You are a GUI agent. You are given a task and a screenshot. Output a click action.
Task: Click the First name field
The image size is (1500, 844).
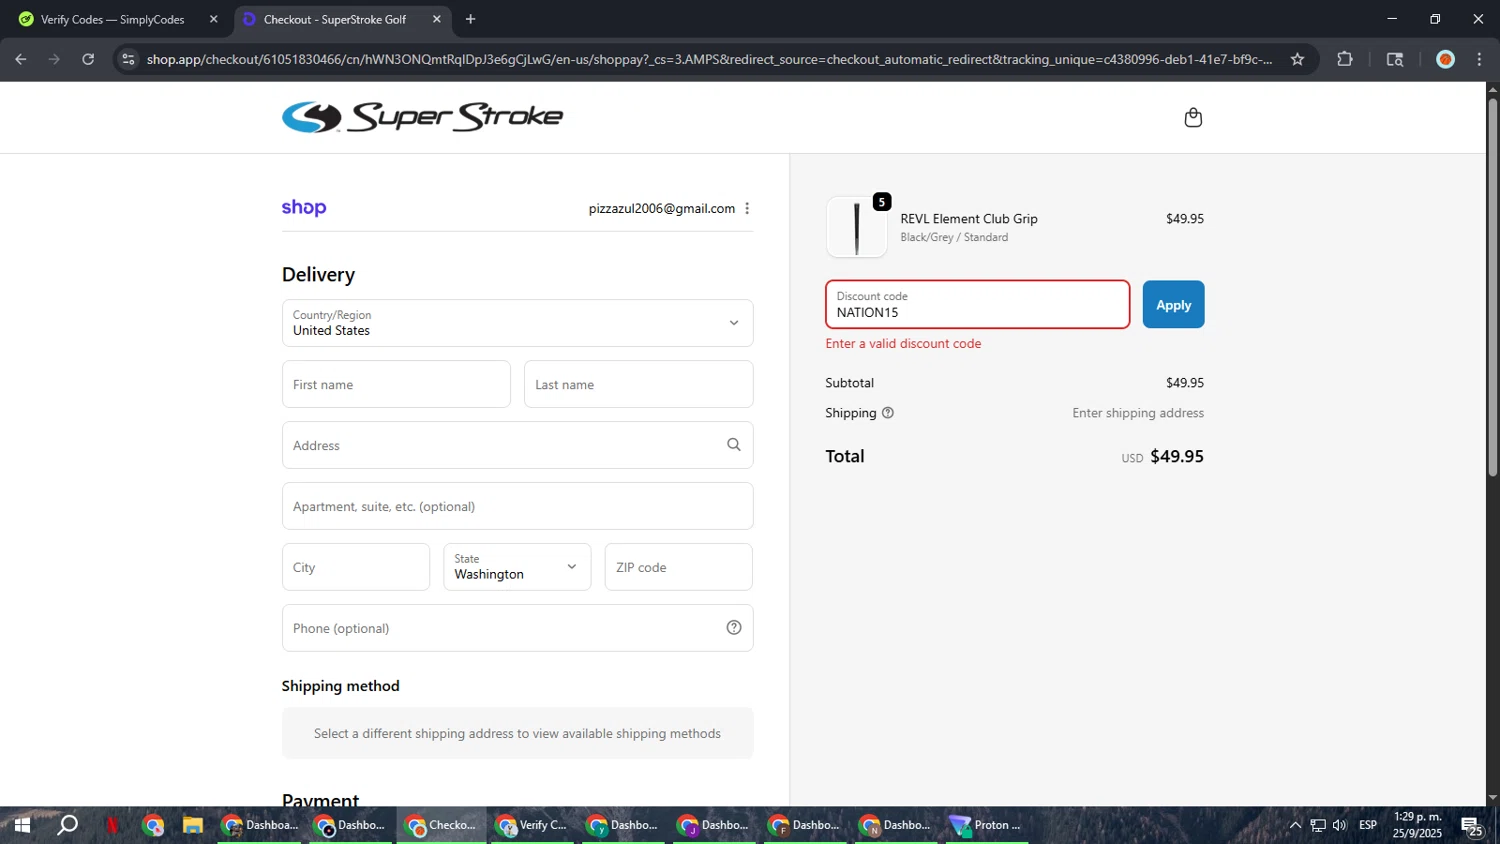click(x=396, y=384)
